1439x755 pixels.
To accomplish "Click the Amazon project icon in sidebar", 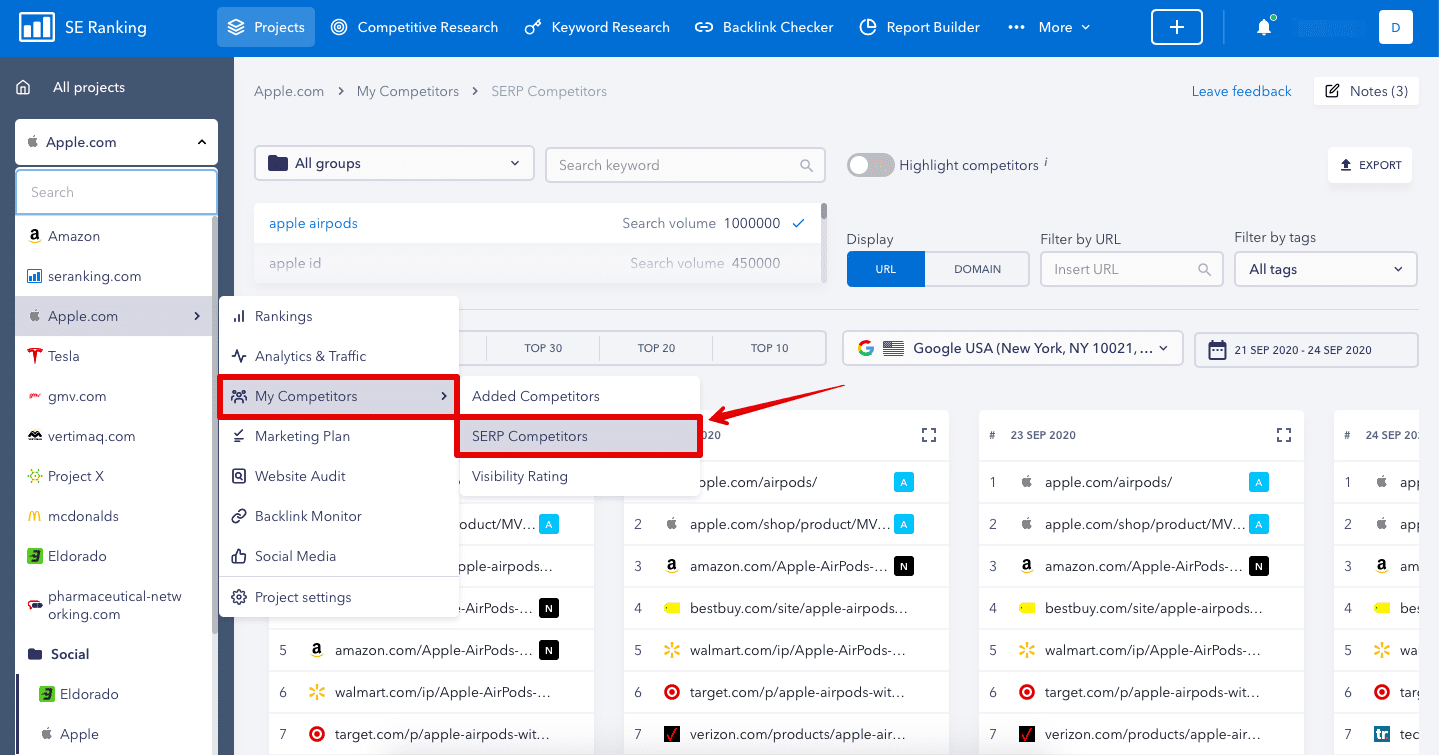I will (34, 236).
